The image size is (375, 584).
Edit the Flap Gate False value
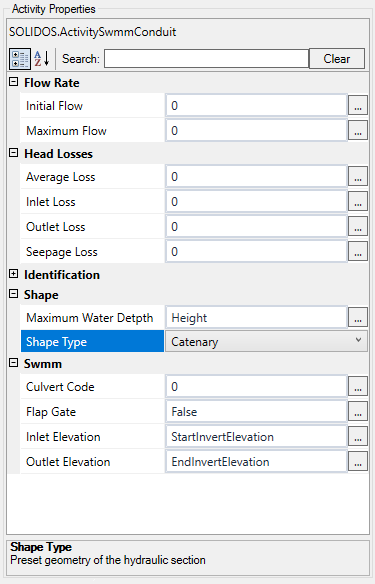(256, 411)
